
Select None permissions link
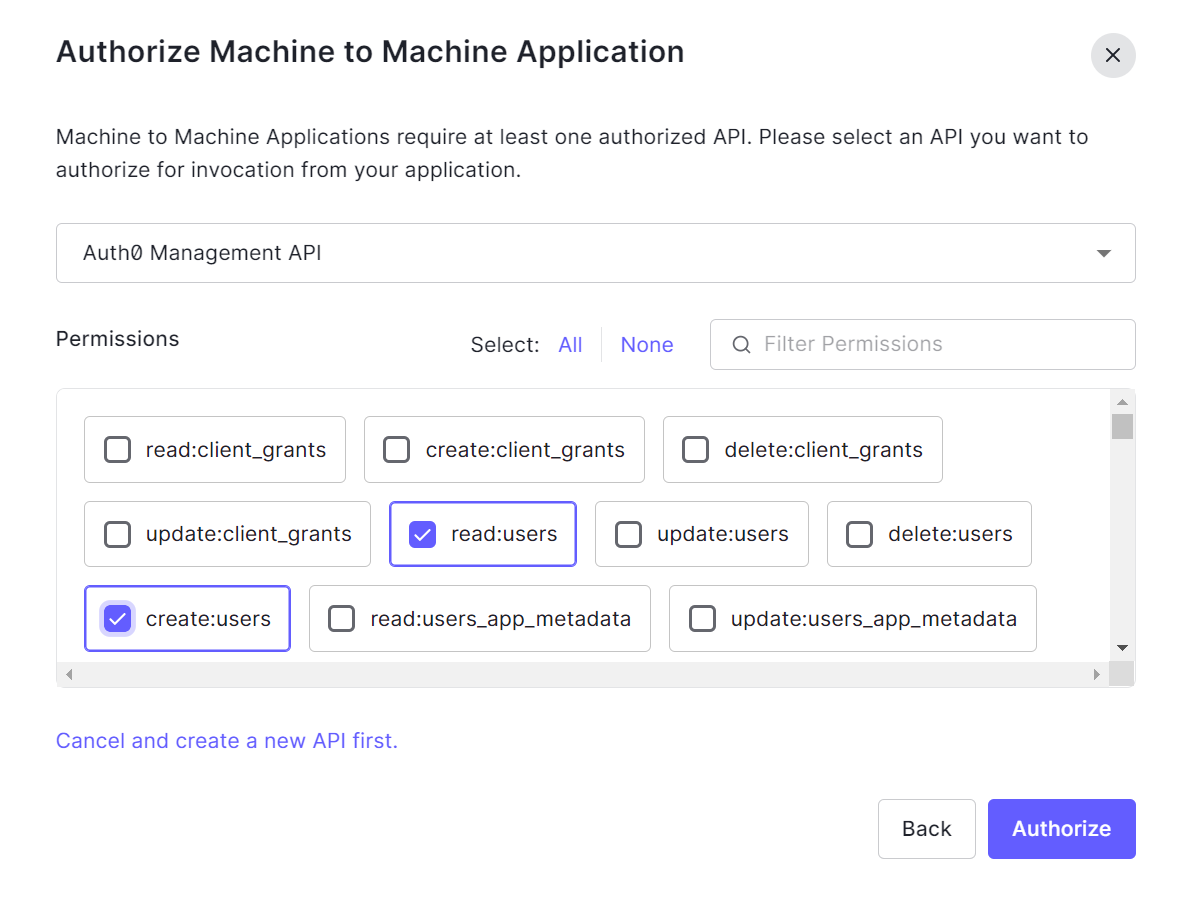coord(646,345)
